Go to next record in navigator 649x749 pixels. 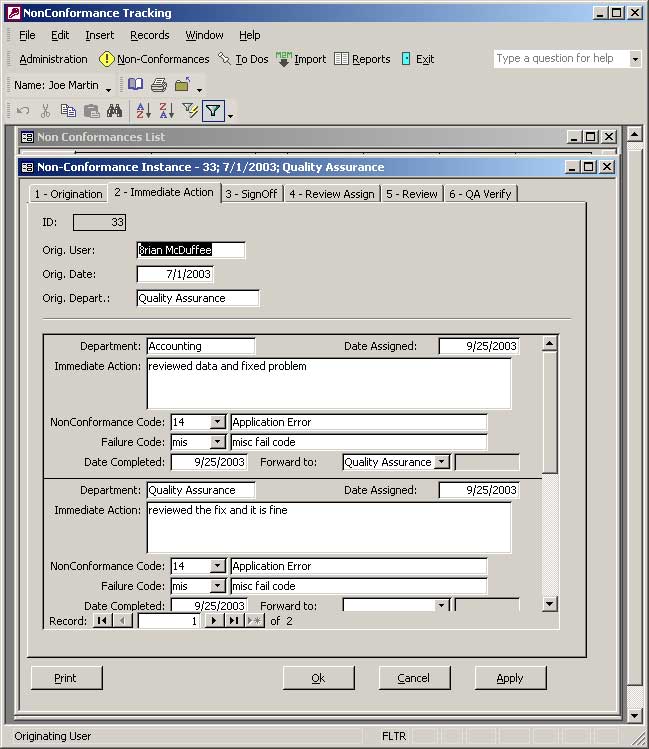click(x=214, y=621)
